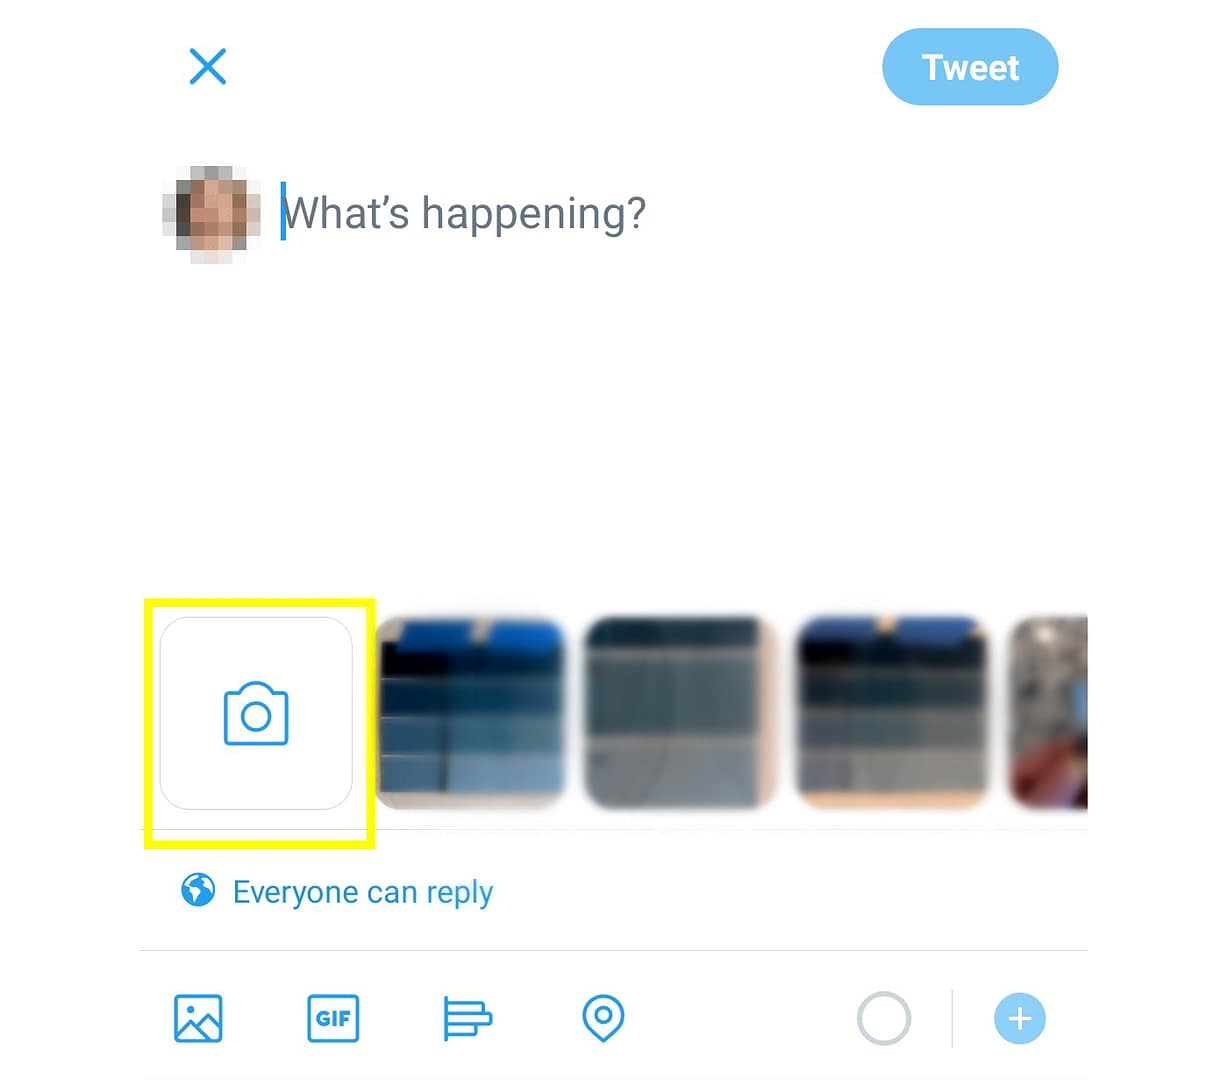The width and height of the screenshot is (1228, 1080).
Task: Close the tweet composer with X
Action: [208, 67]
